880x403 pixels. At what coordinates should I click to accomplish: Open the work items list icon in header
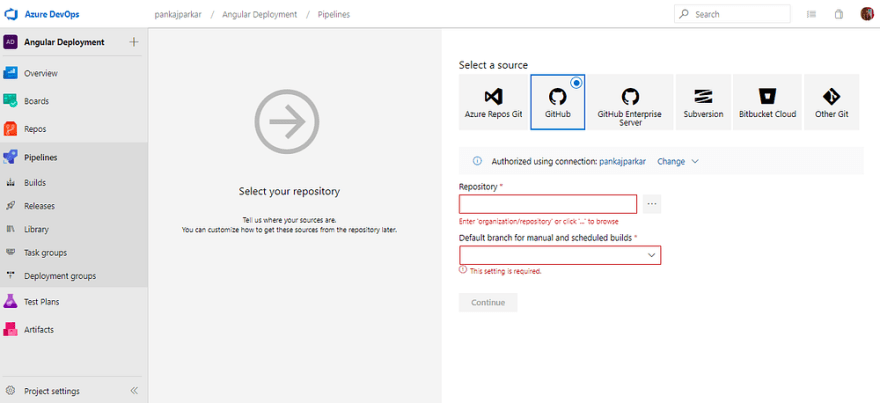coord(811,15)
